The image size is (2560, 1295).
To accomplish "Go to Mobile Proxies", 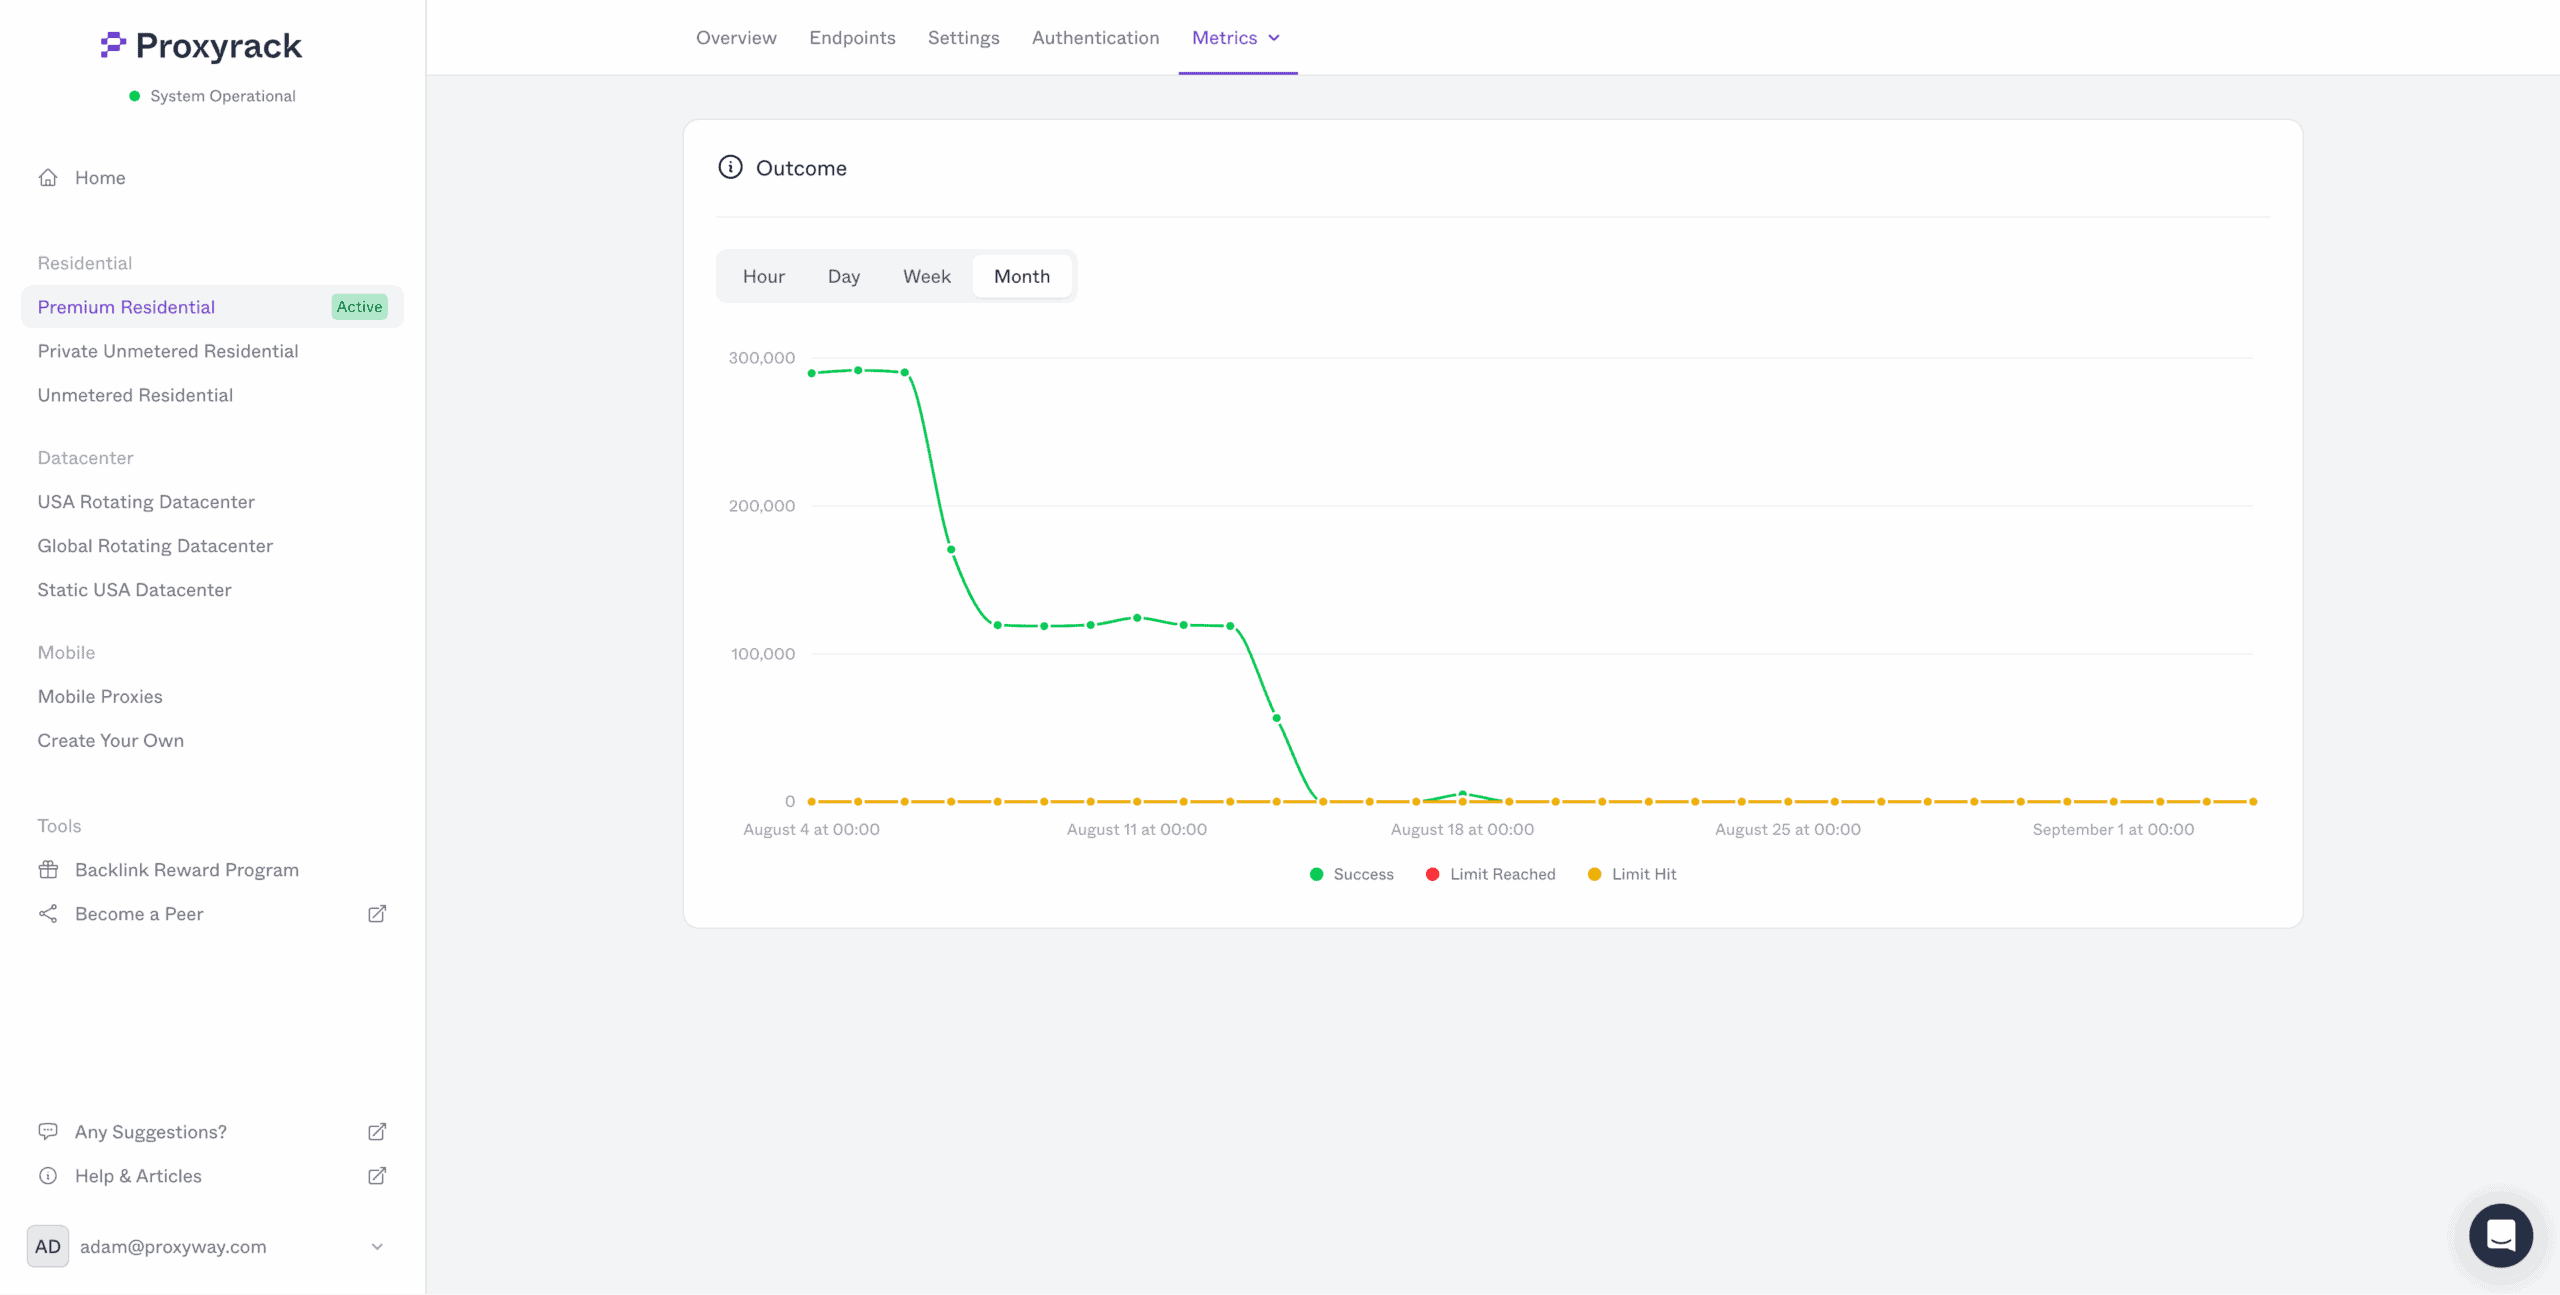I will 100,697.
